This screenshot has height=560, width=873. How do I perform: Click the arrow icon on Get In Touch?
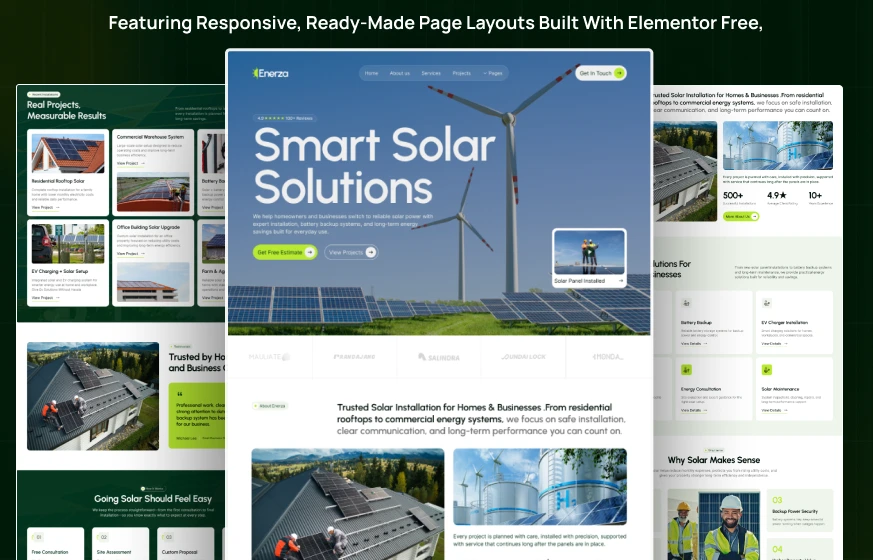[x=619, y=73]
